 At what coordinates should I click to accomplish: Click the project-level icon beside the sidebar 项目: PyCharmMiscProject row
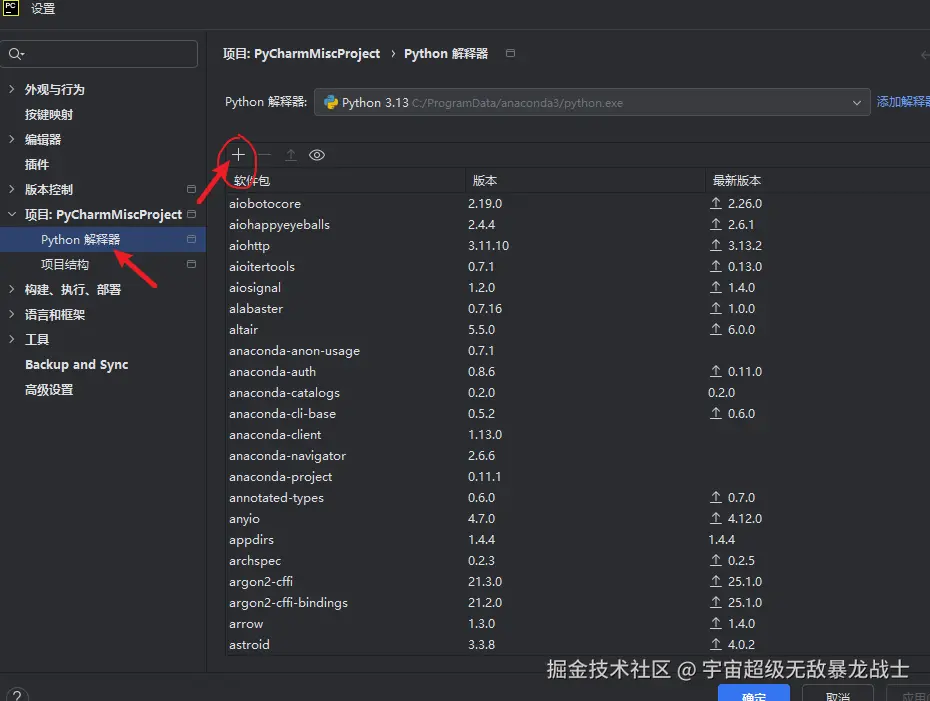[x=191, y=214]
